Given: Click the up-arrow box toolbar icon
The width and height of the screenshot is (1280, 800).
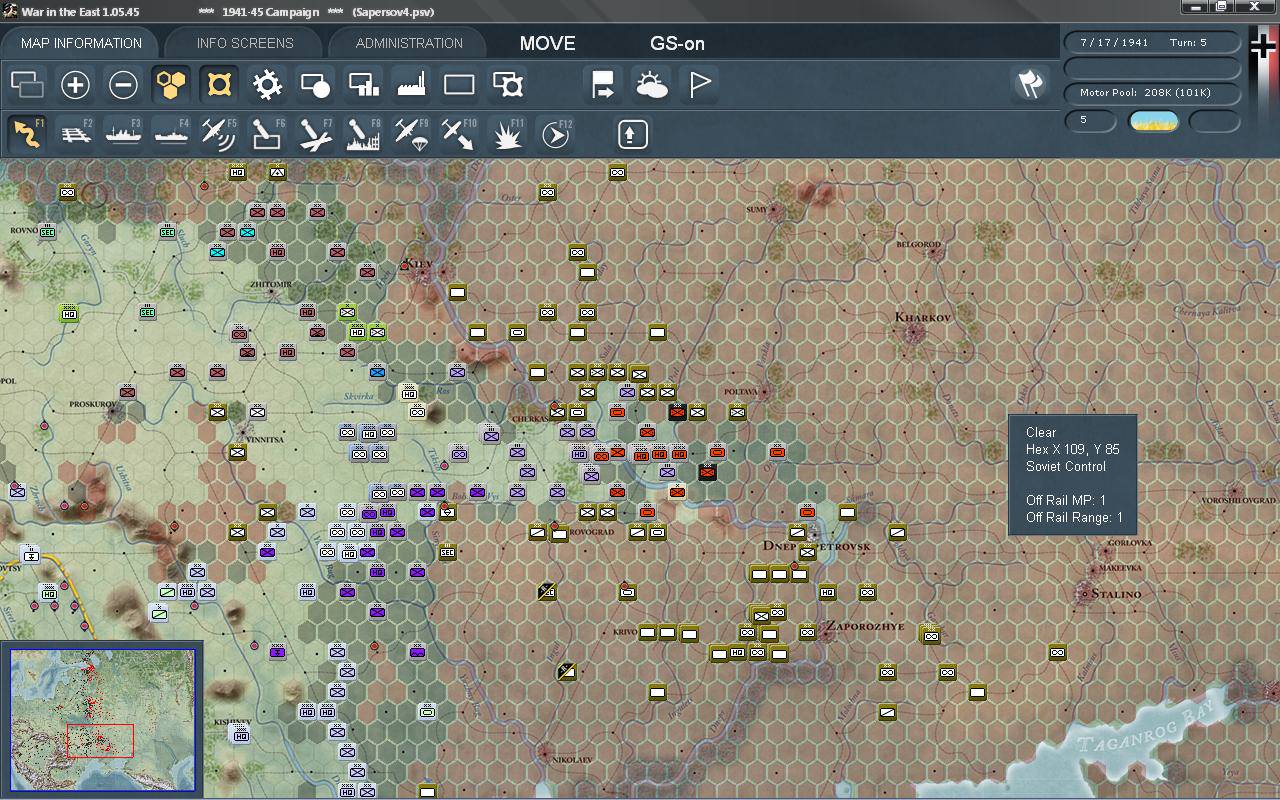Looking at the screenshot, I should click(632, 133).
